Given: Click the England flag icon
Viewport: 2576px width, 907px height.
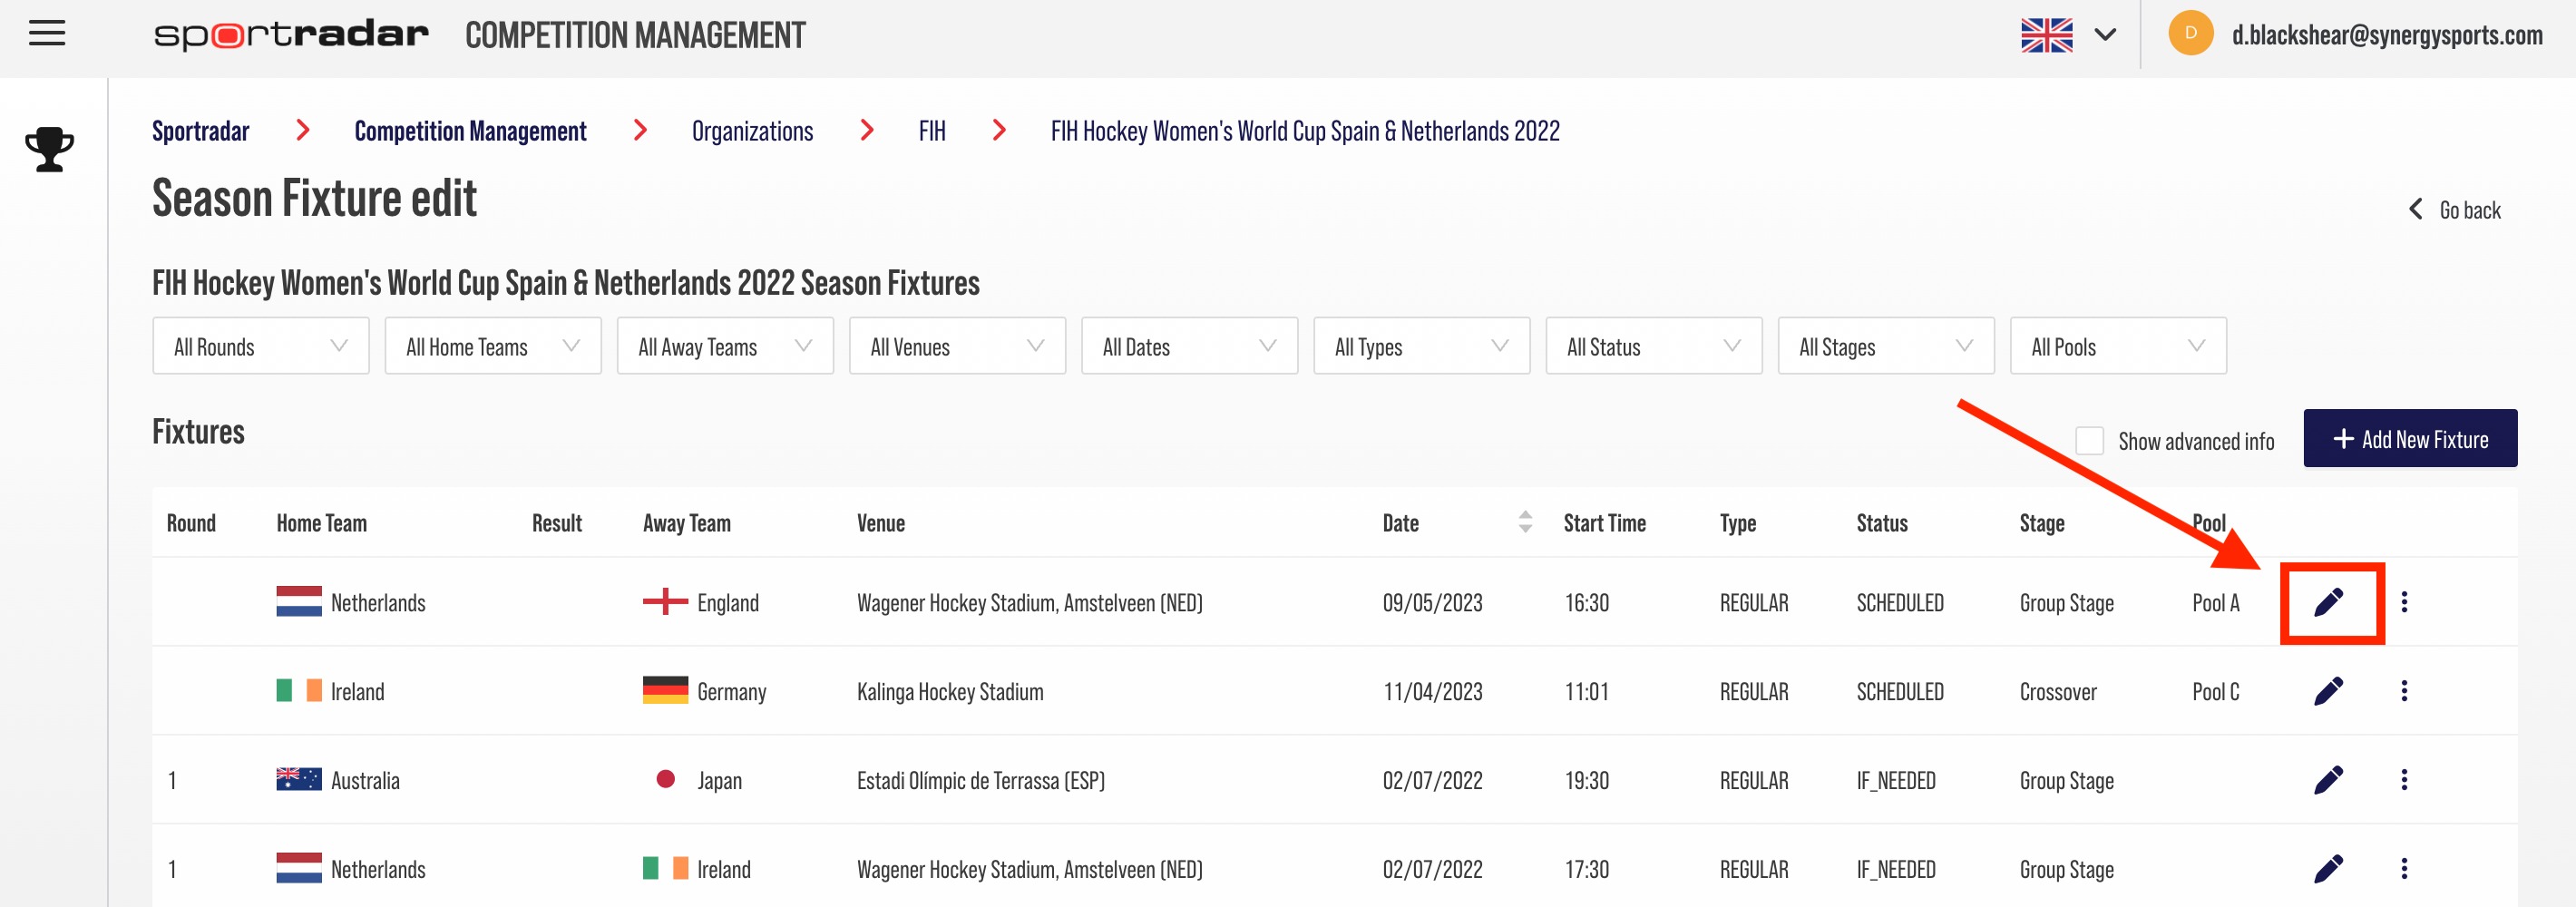Looking at the screenshot, I should pos(665,602).
